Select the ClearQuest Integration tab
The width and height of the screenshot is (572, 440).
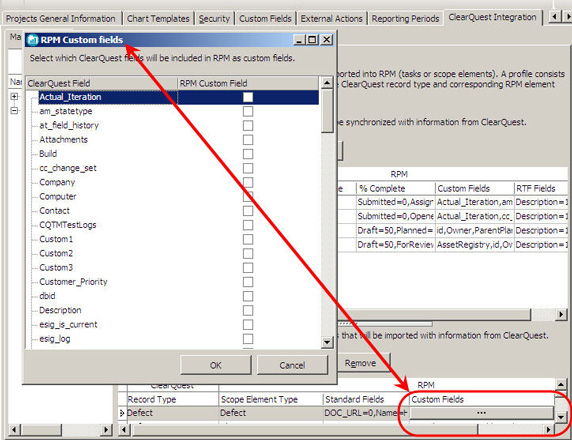click(x=492, y=17)
